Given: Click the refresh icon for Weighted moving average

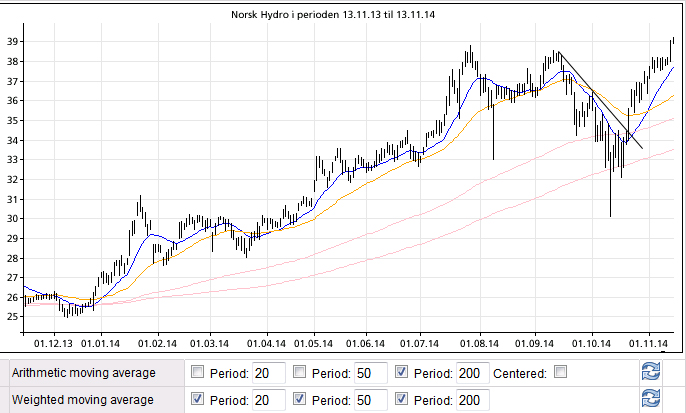Looking at the screenshot, I should click(x=651, y=400).
